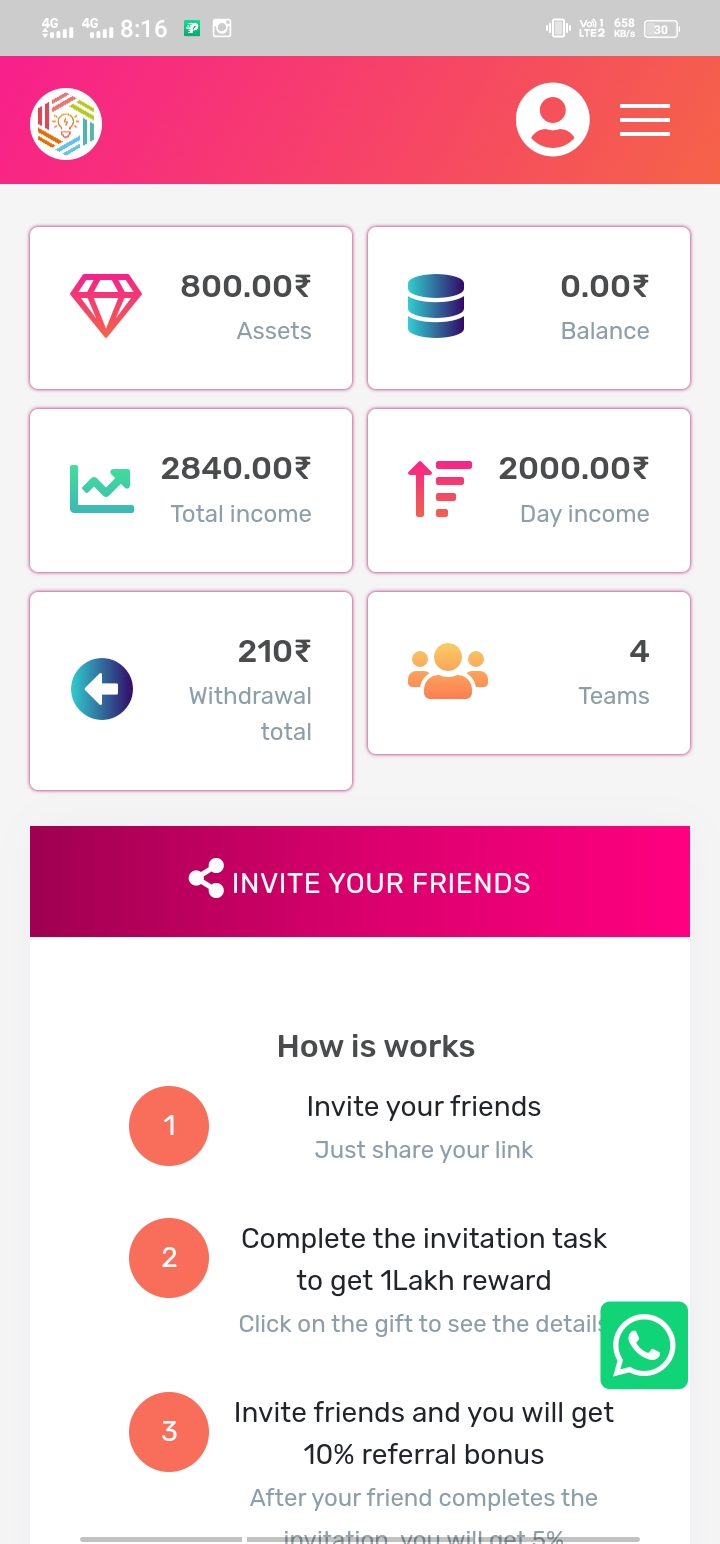View the Total income 2840.00₹ amount
Image resolution: width=720 pixels, height=1544 pixels.
(236, 467)
